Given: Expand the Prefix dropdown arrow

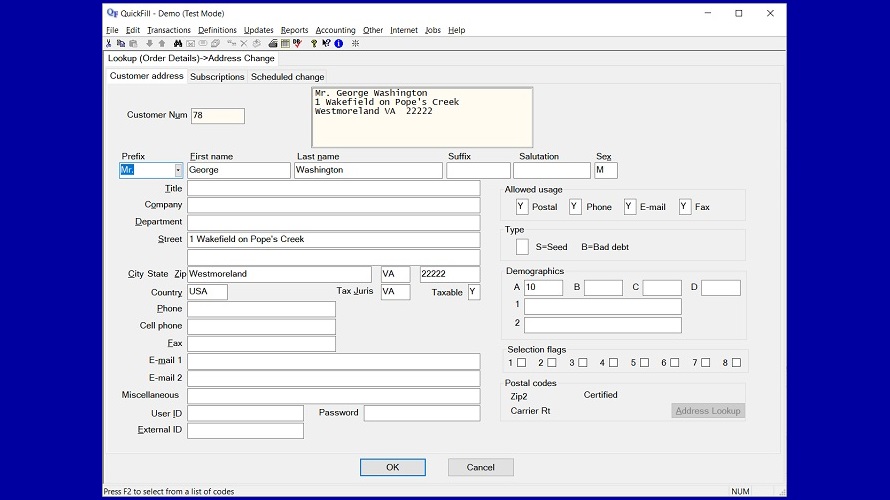Looking at the screenshot, I should [x=178, y=171].
